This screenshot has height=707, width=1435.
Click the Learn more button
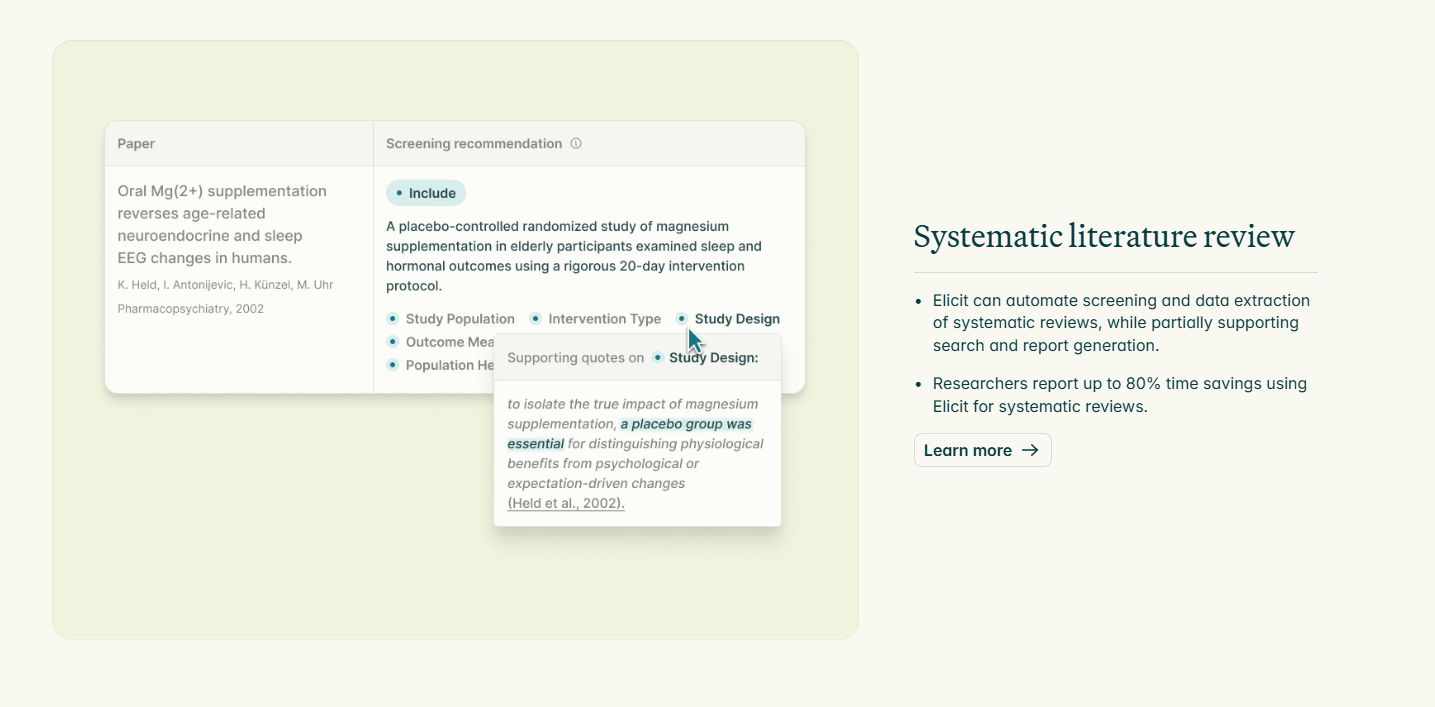pyautogui.click(x=982, y=450)
